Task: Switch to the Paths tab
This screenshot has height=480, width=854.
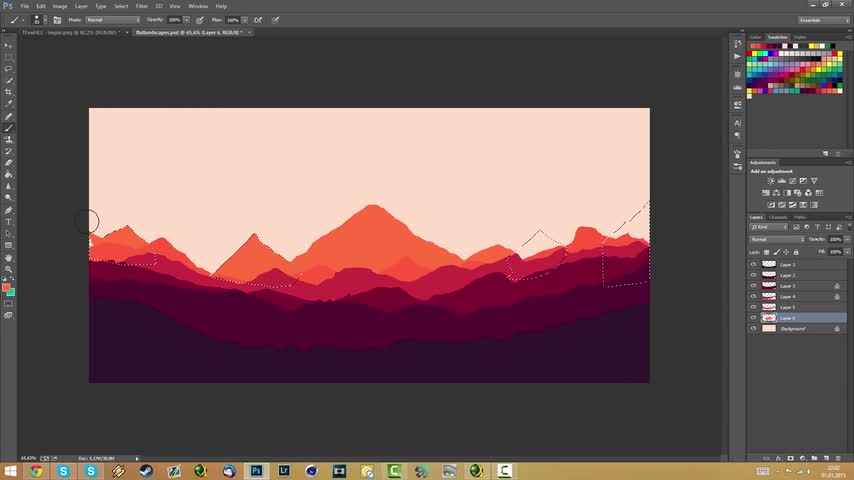Action: [x=800, y=217]
